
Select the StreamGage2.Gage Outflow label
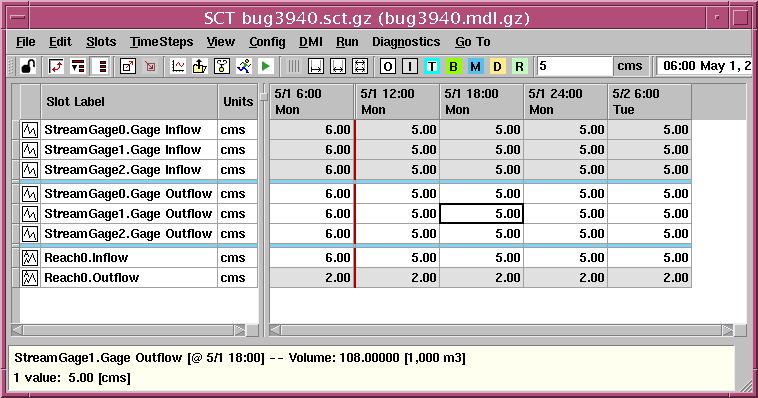(x=128, y=234)
